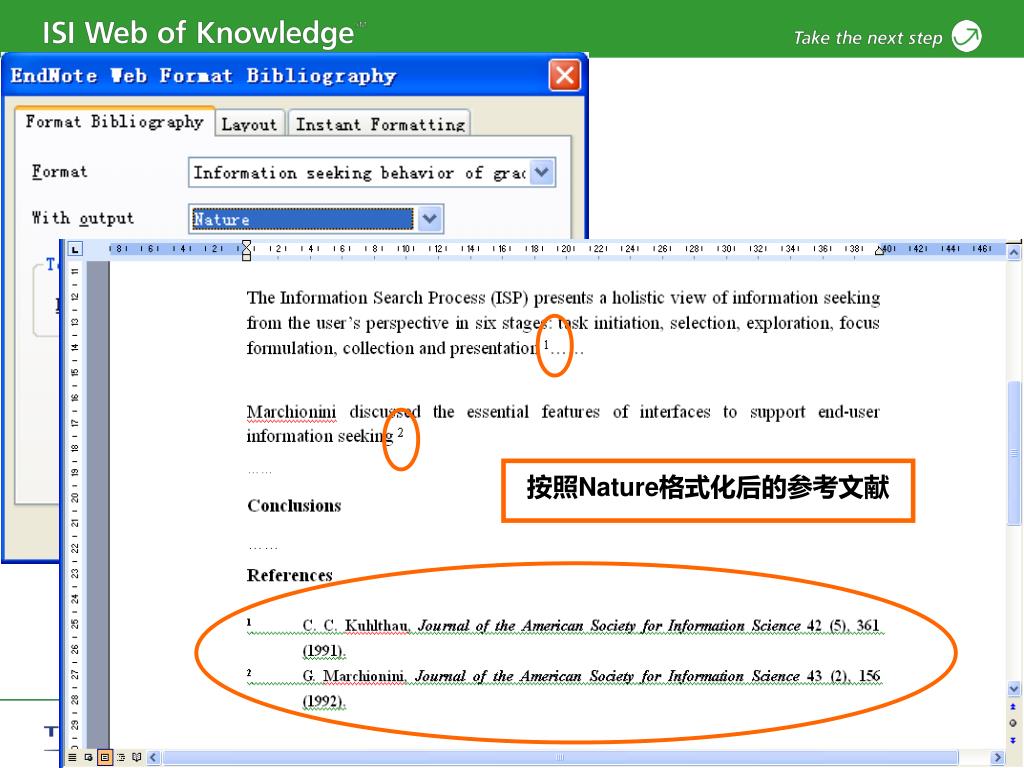Click the word Marchionini starting the second paragraph
This screenshot has width=1024, height=768.
(291, 412)
